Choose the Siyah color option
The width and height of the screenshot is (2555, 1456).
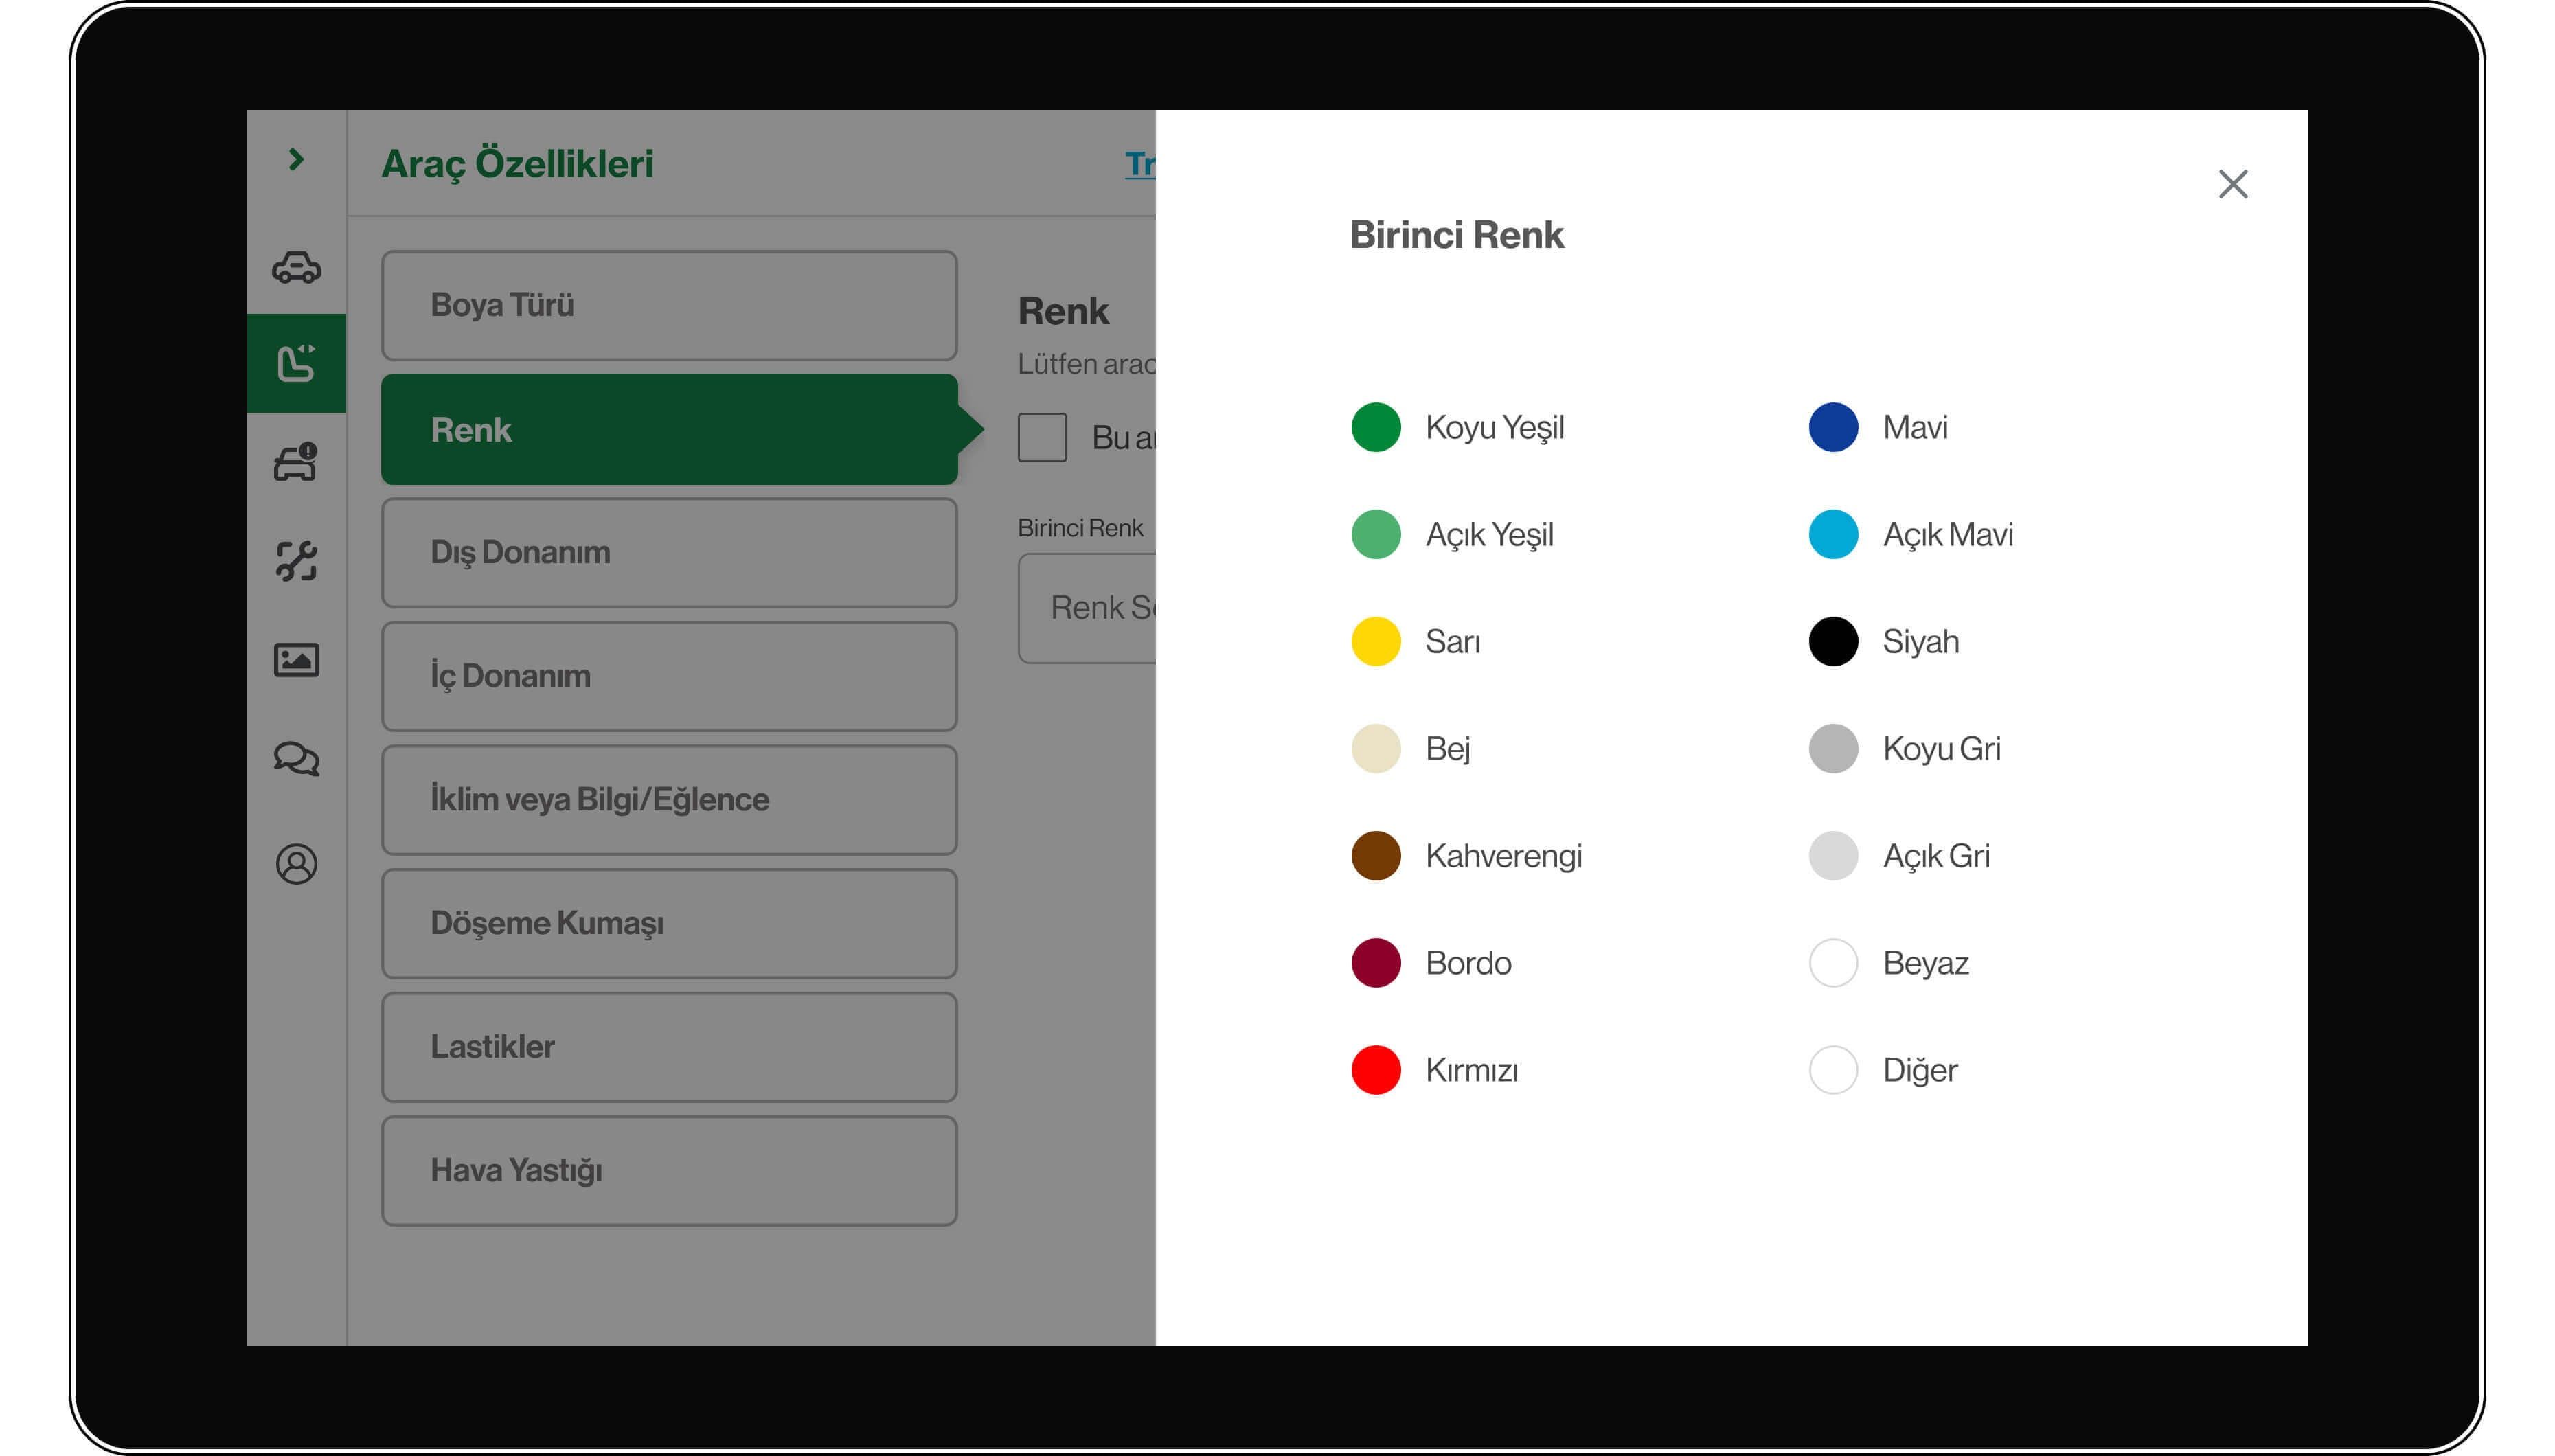coord(1833,641)
